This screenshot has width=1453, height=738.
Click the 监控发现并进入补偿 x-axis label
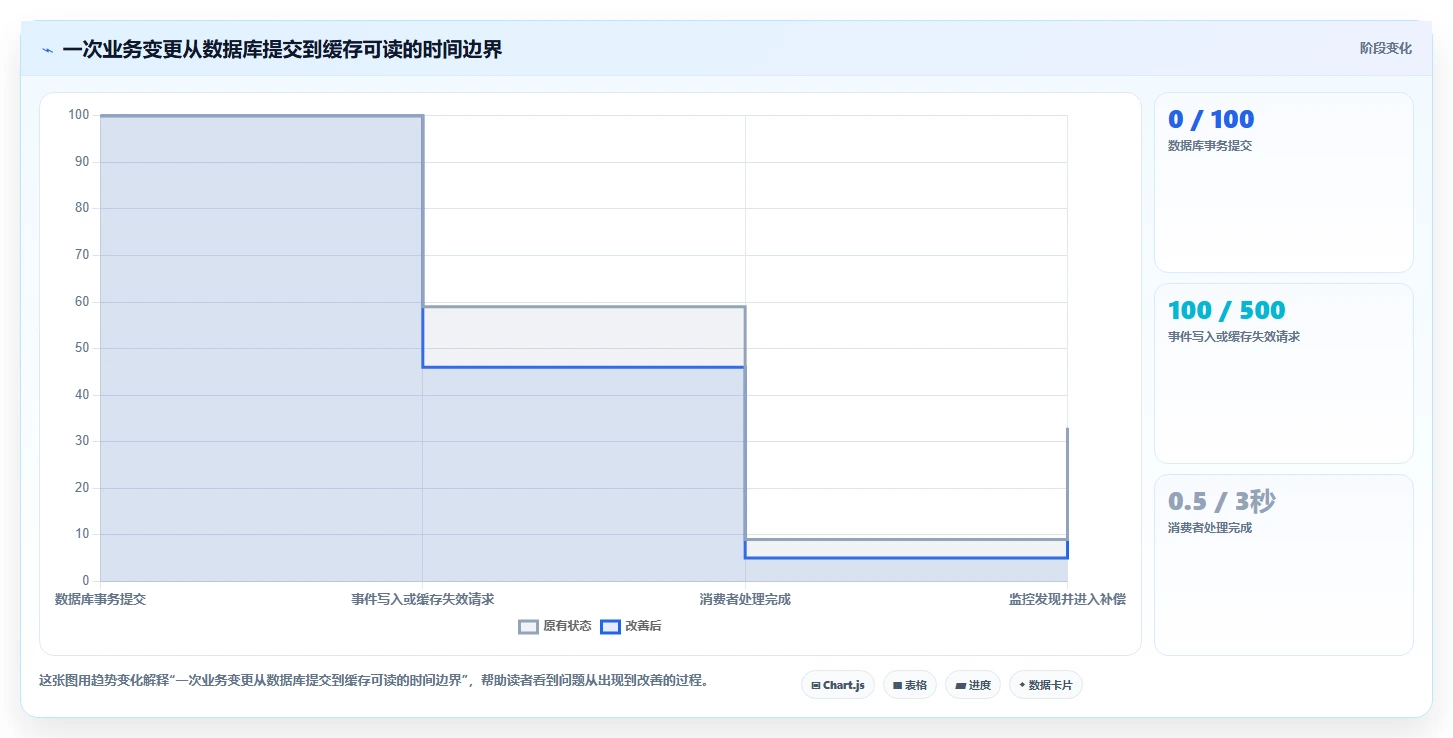pyautogui.click(x=1067, y=599)
